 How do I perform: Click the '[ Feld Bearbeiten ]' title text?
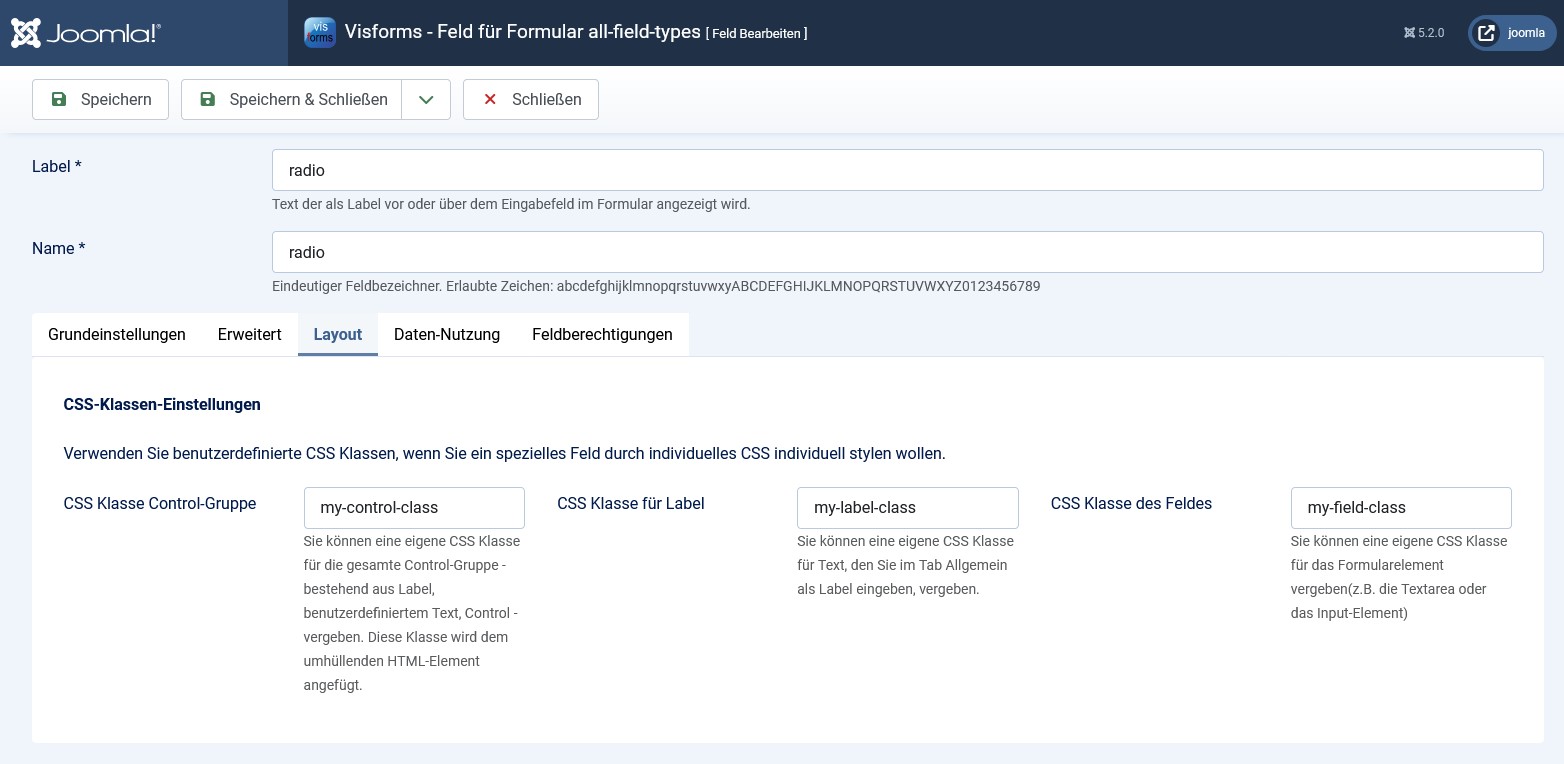[756, 33]
